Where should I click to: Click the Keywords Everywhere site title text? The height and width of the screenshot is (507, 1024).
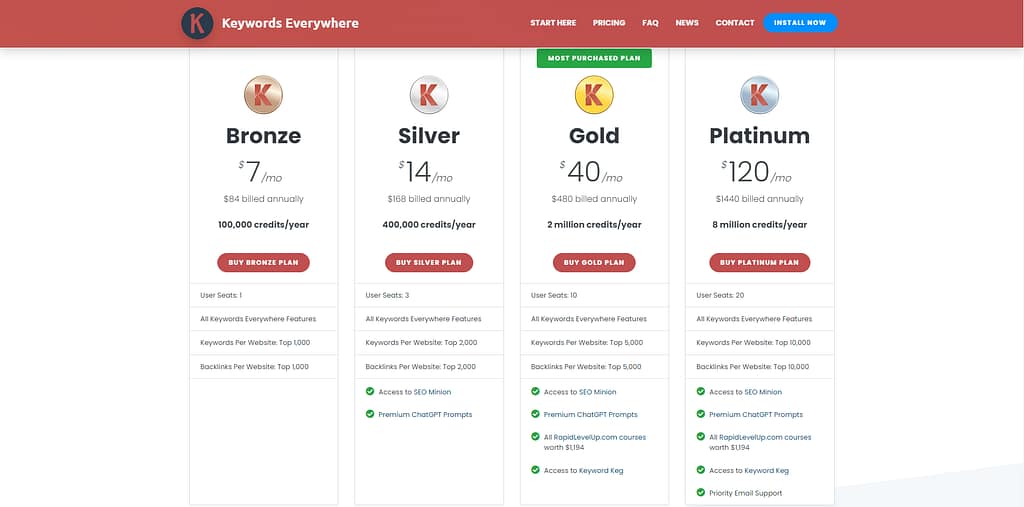pyautogui.click(x=290, y=24)
